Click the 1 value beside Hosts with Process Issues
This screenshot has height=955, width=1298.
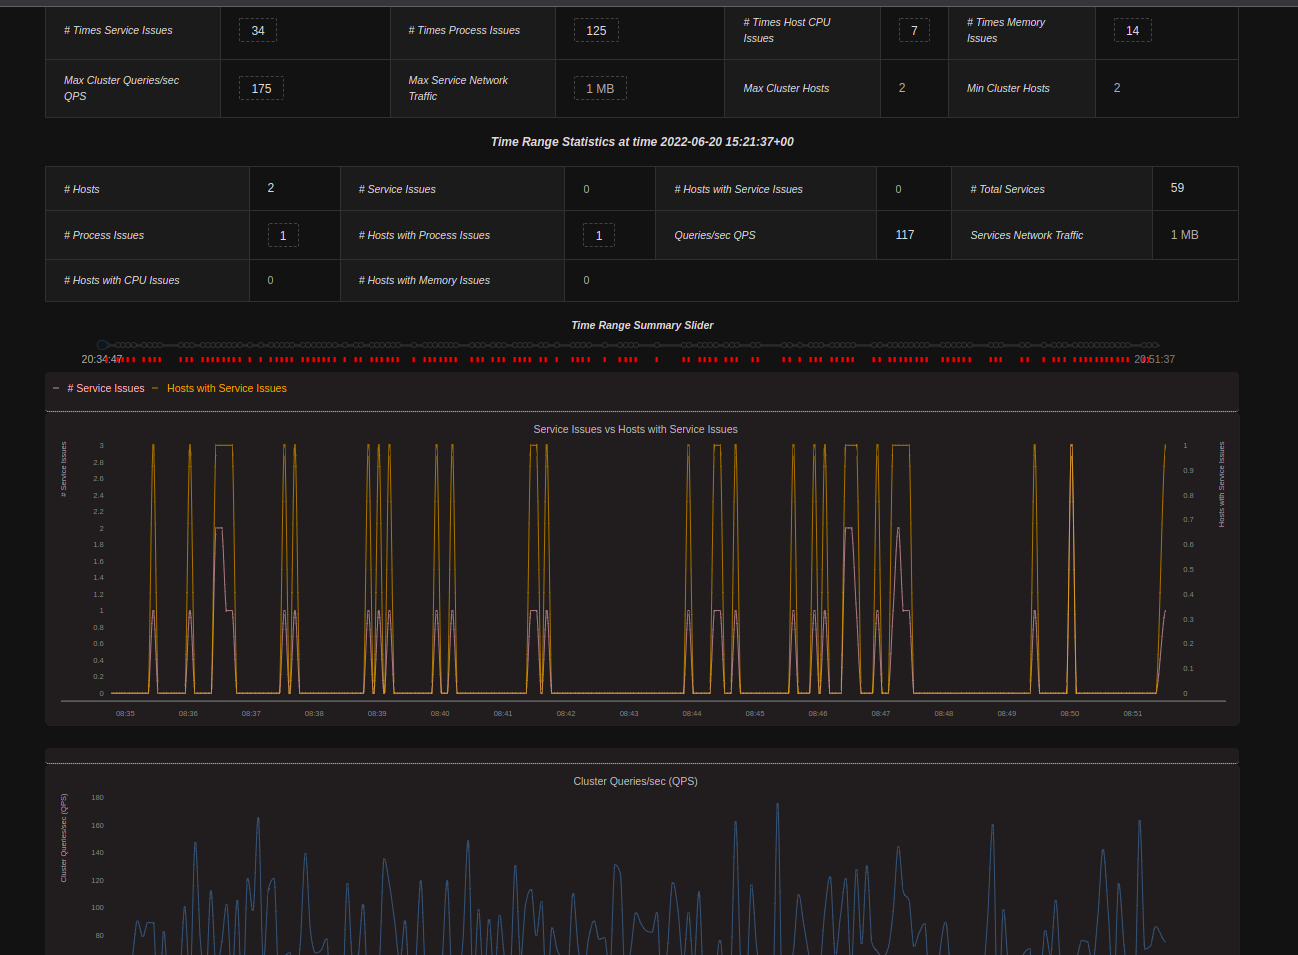599,235
